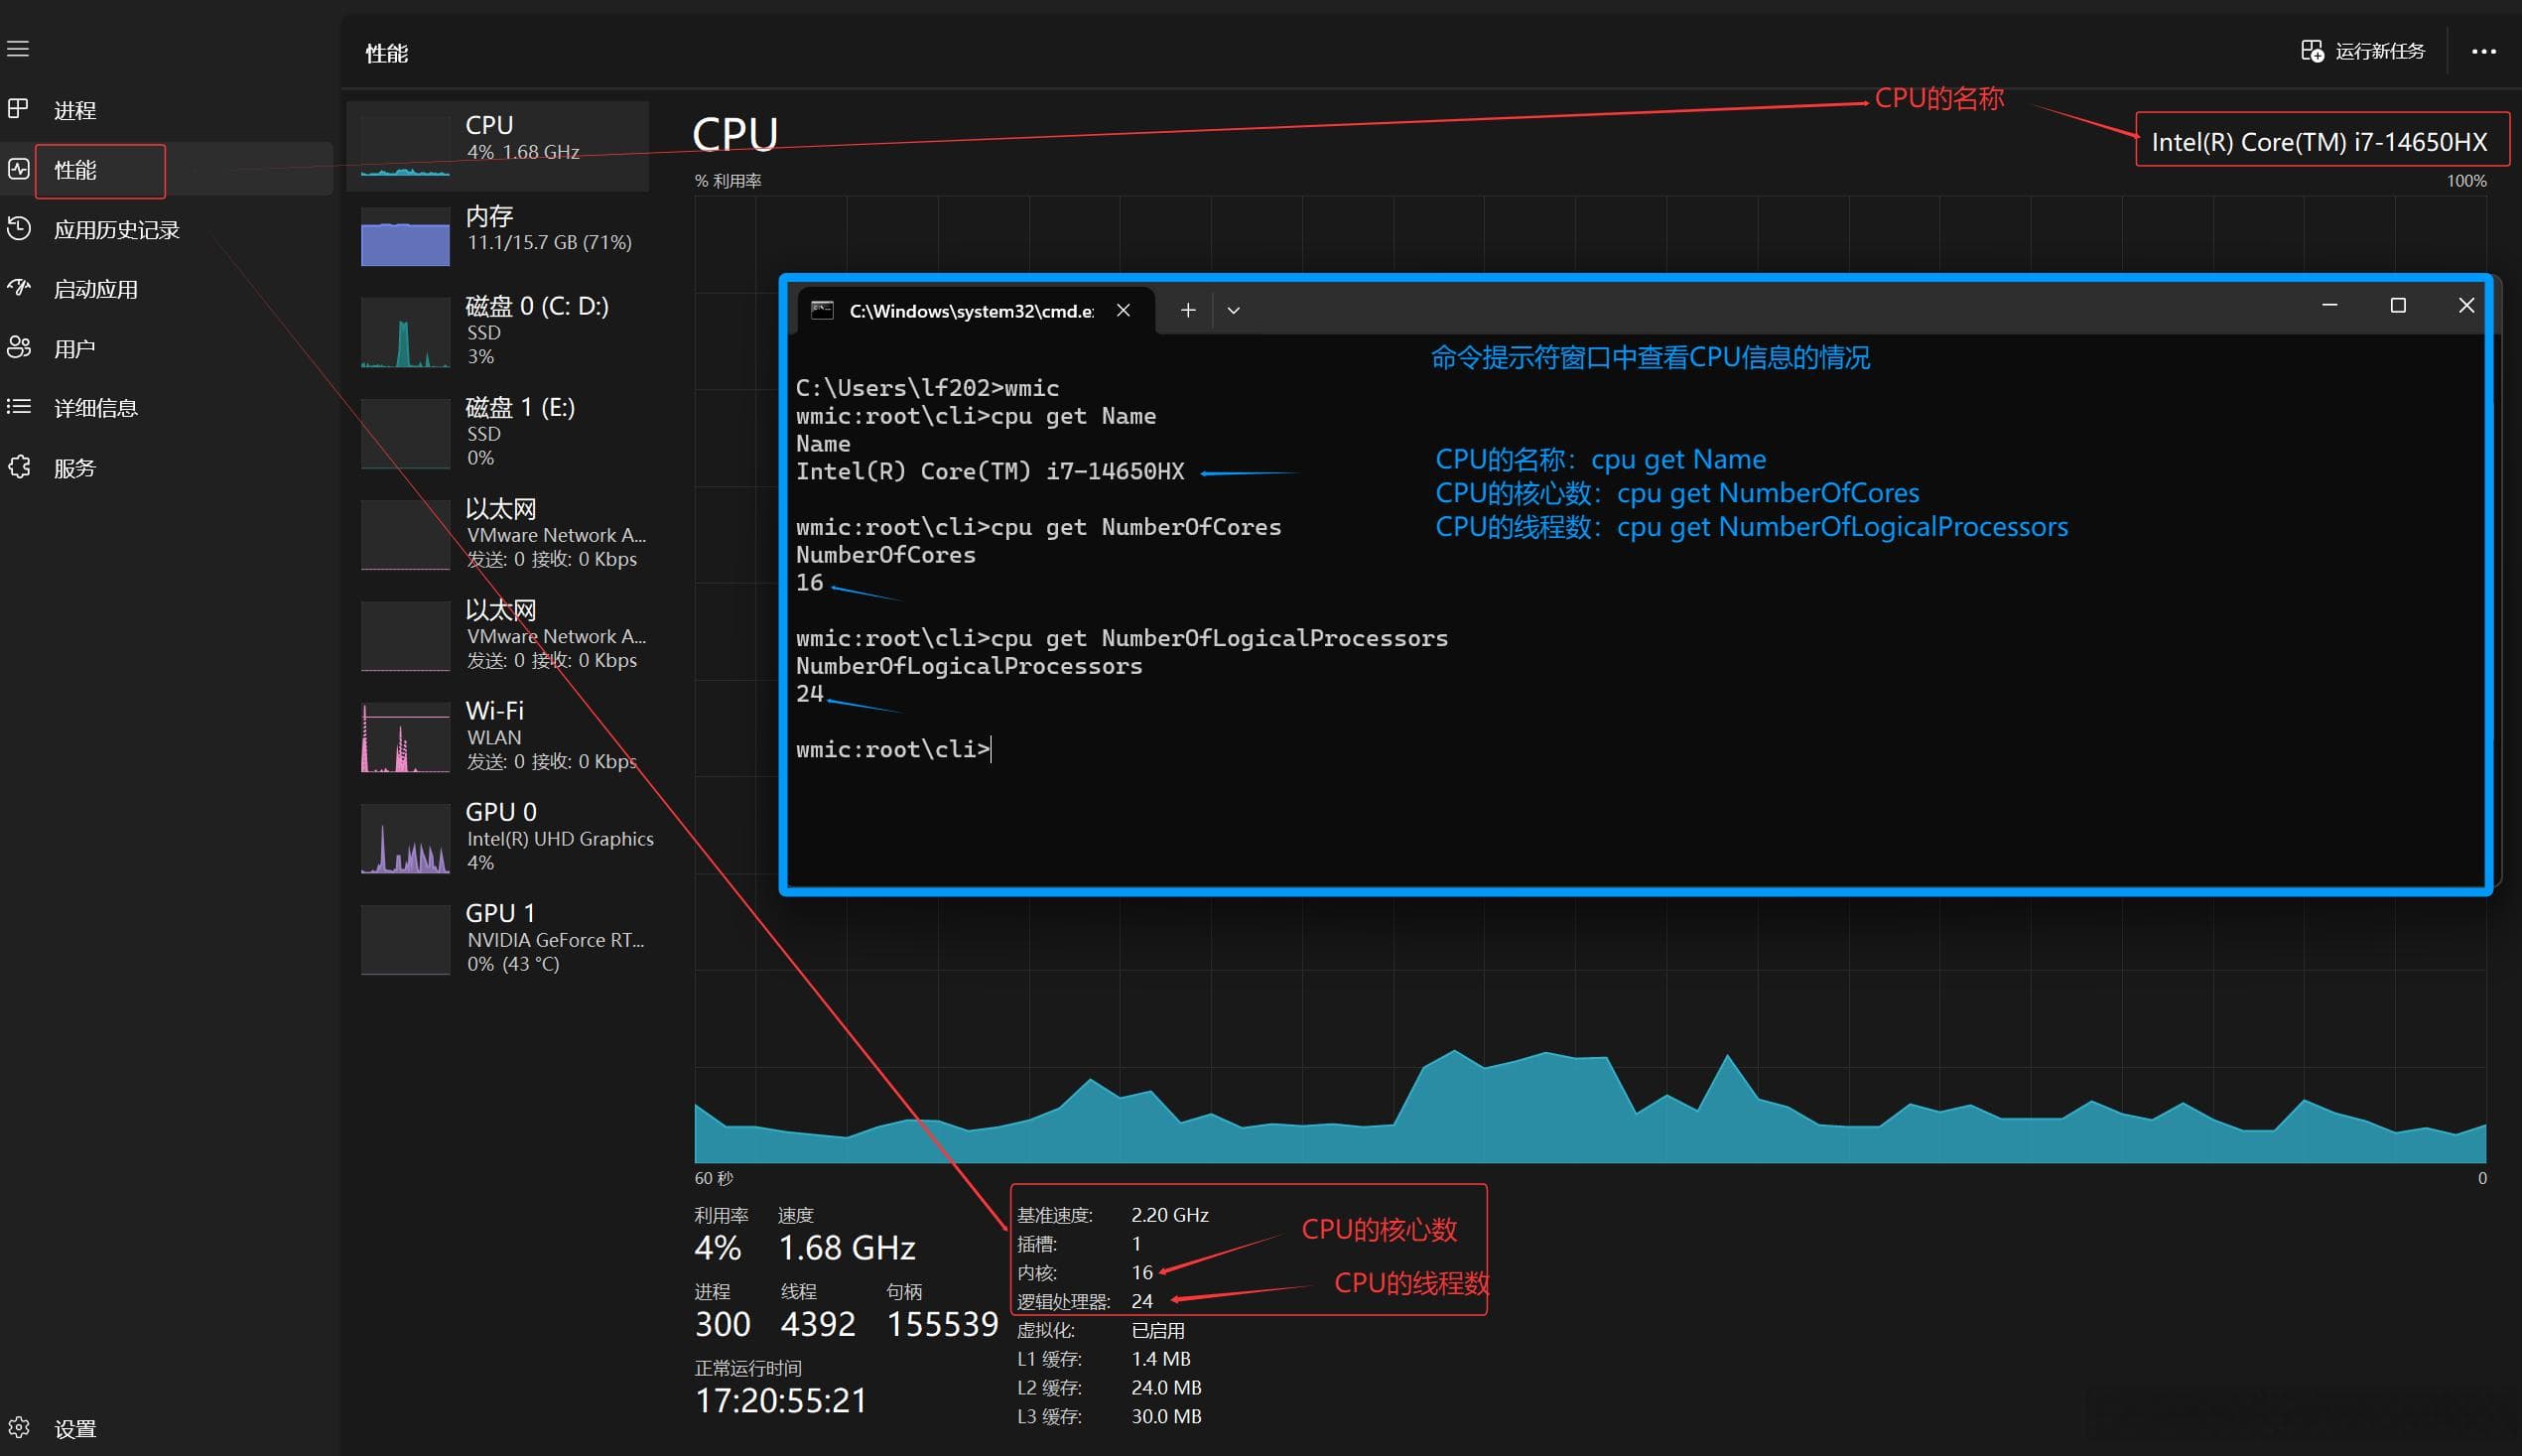
Task: Click the Intel(R) Core(TM) i7-14650HX name label
Action: 2319,142
